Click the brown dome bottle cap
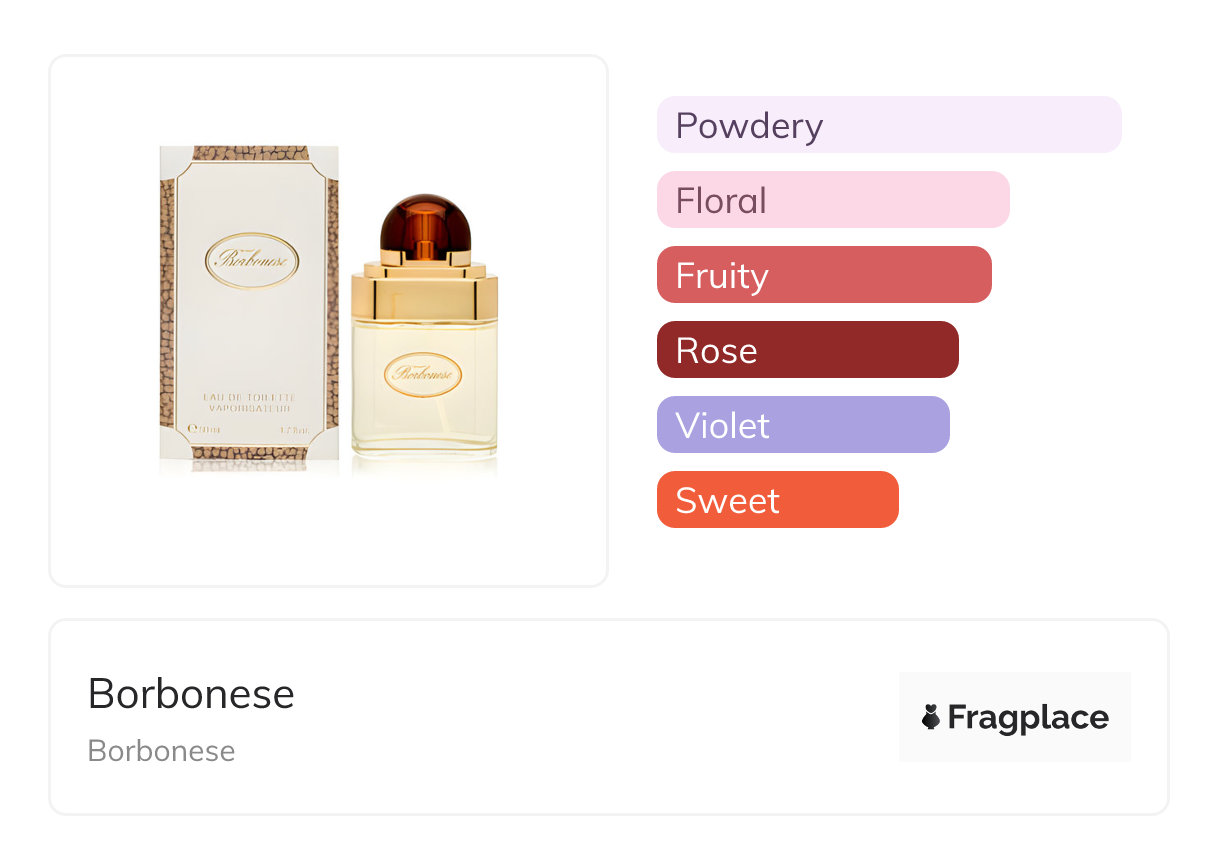1218x864 pixels. [425, 222]
